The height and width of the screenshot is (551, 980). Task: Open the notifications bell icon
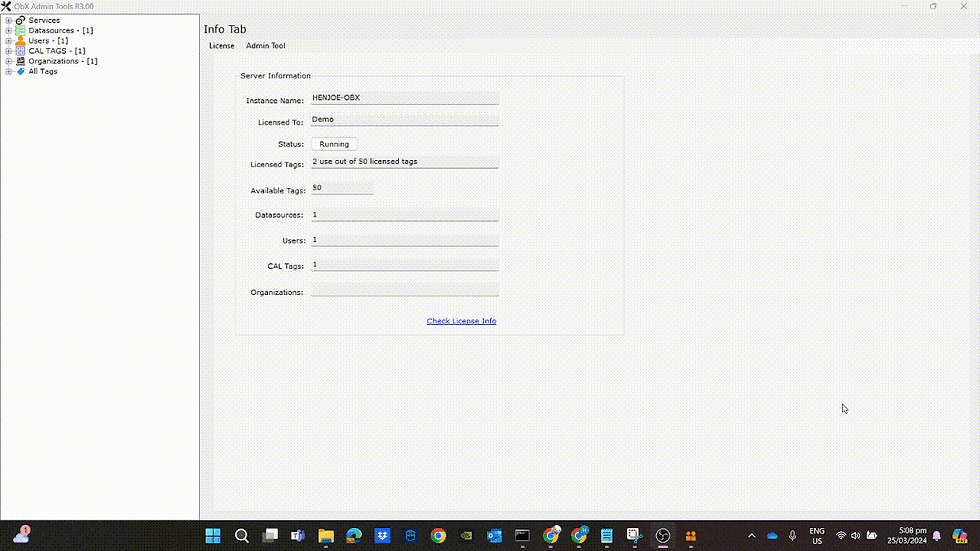tap(937, 535)
